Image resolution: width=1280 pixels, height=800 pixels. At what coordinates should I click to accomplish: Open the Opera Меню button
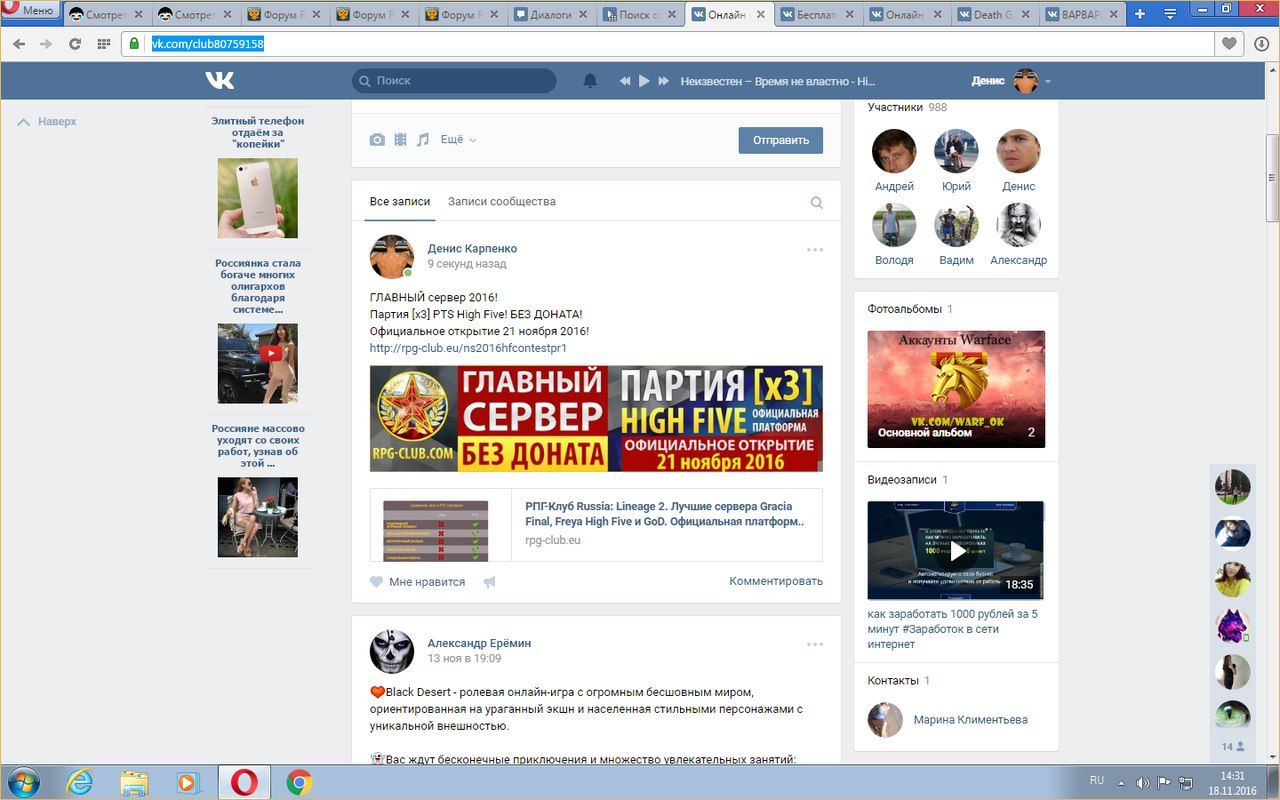tap(30, 11)
